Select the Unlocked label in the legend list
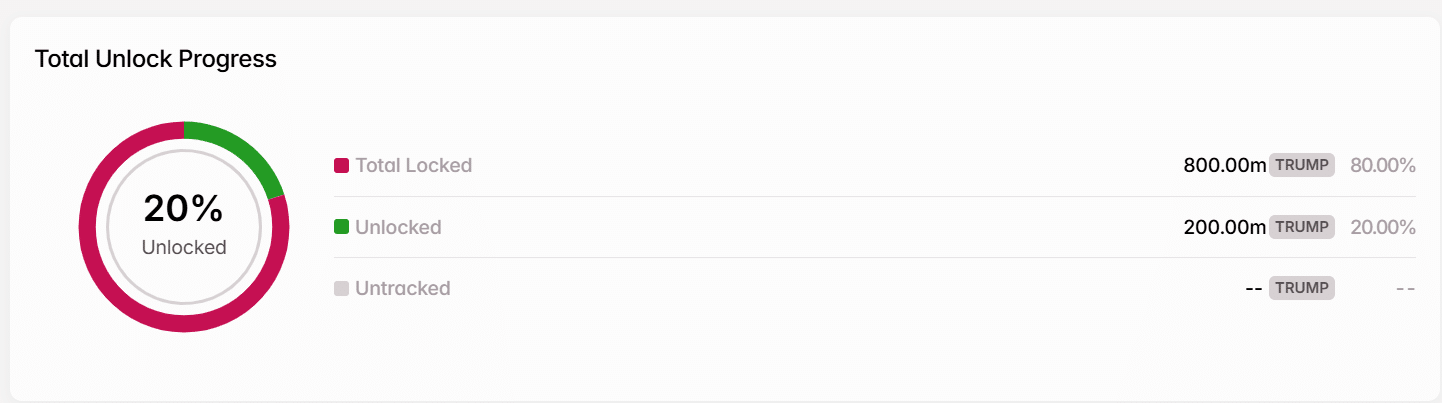The width and height of the screenshot is (1442, 403). (x=398, y=227)
